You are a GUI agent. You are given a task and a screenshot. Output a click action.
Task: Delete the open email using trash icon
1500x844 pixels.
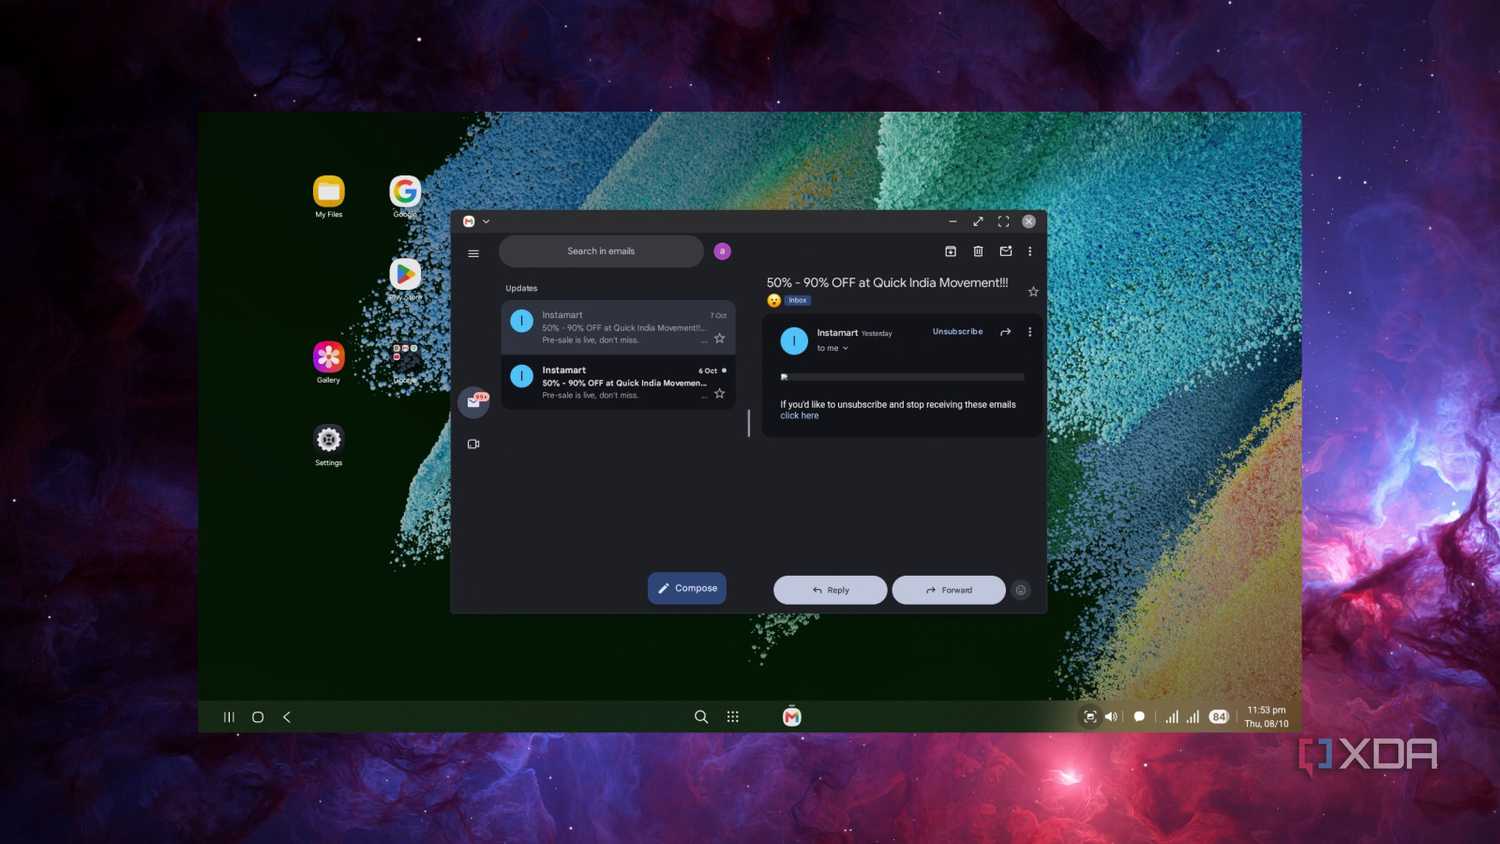click(x=978, y=251)
